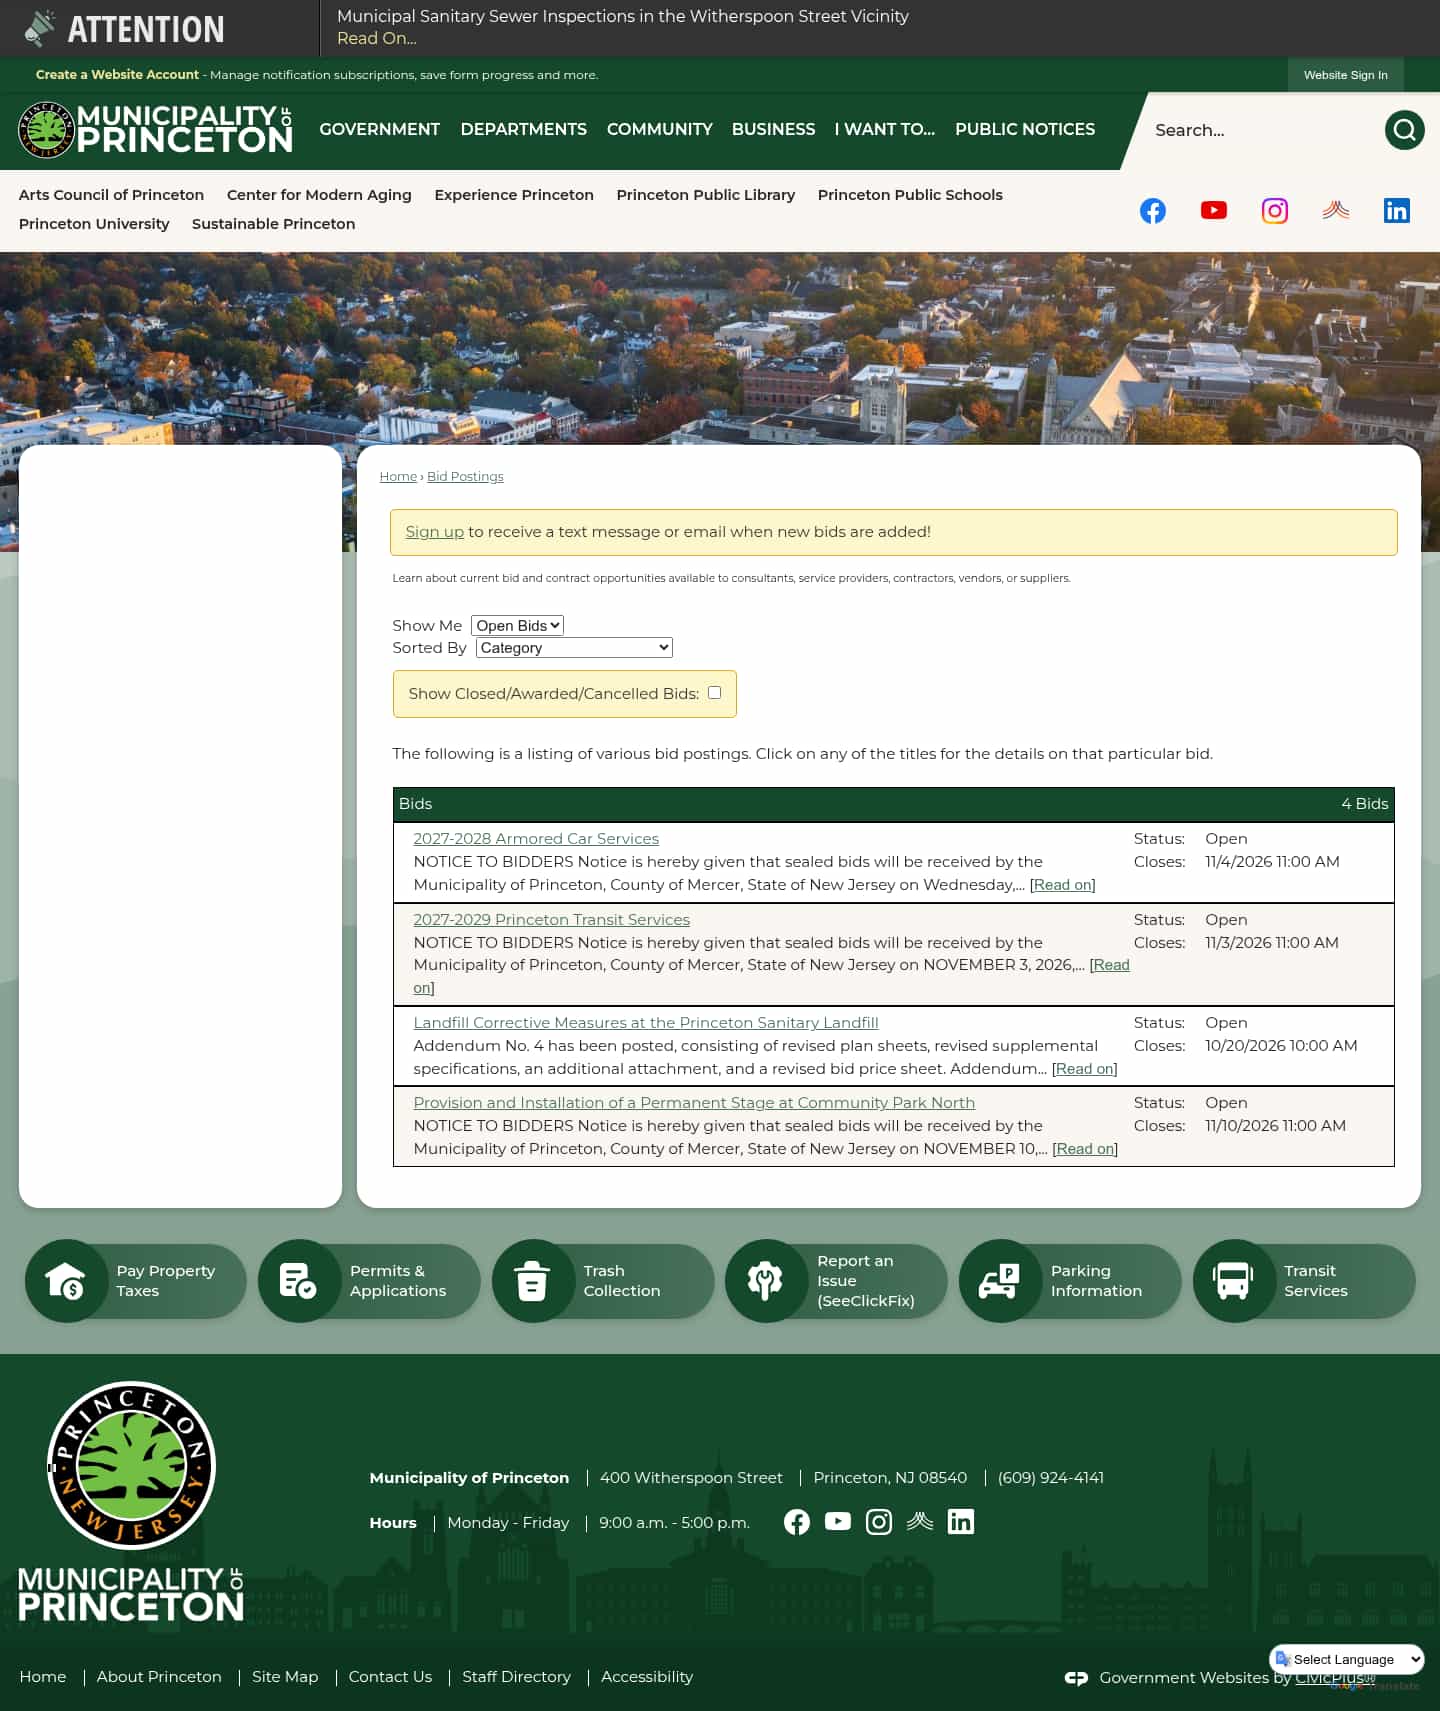Open the Select Language dropdown
The image size is (1440, 1711).
pyautogui.click(x=1347, y=1659)
